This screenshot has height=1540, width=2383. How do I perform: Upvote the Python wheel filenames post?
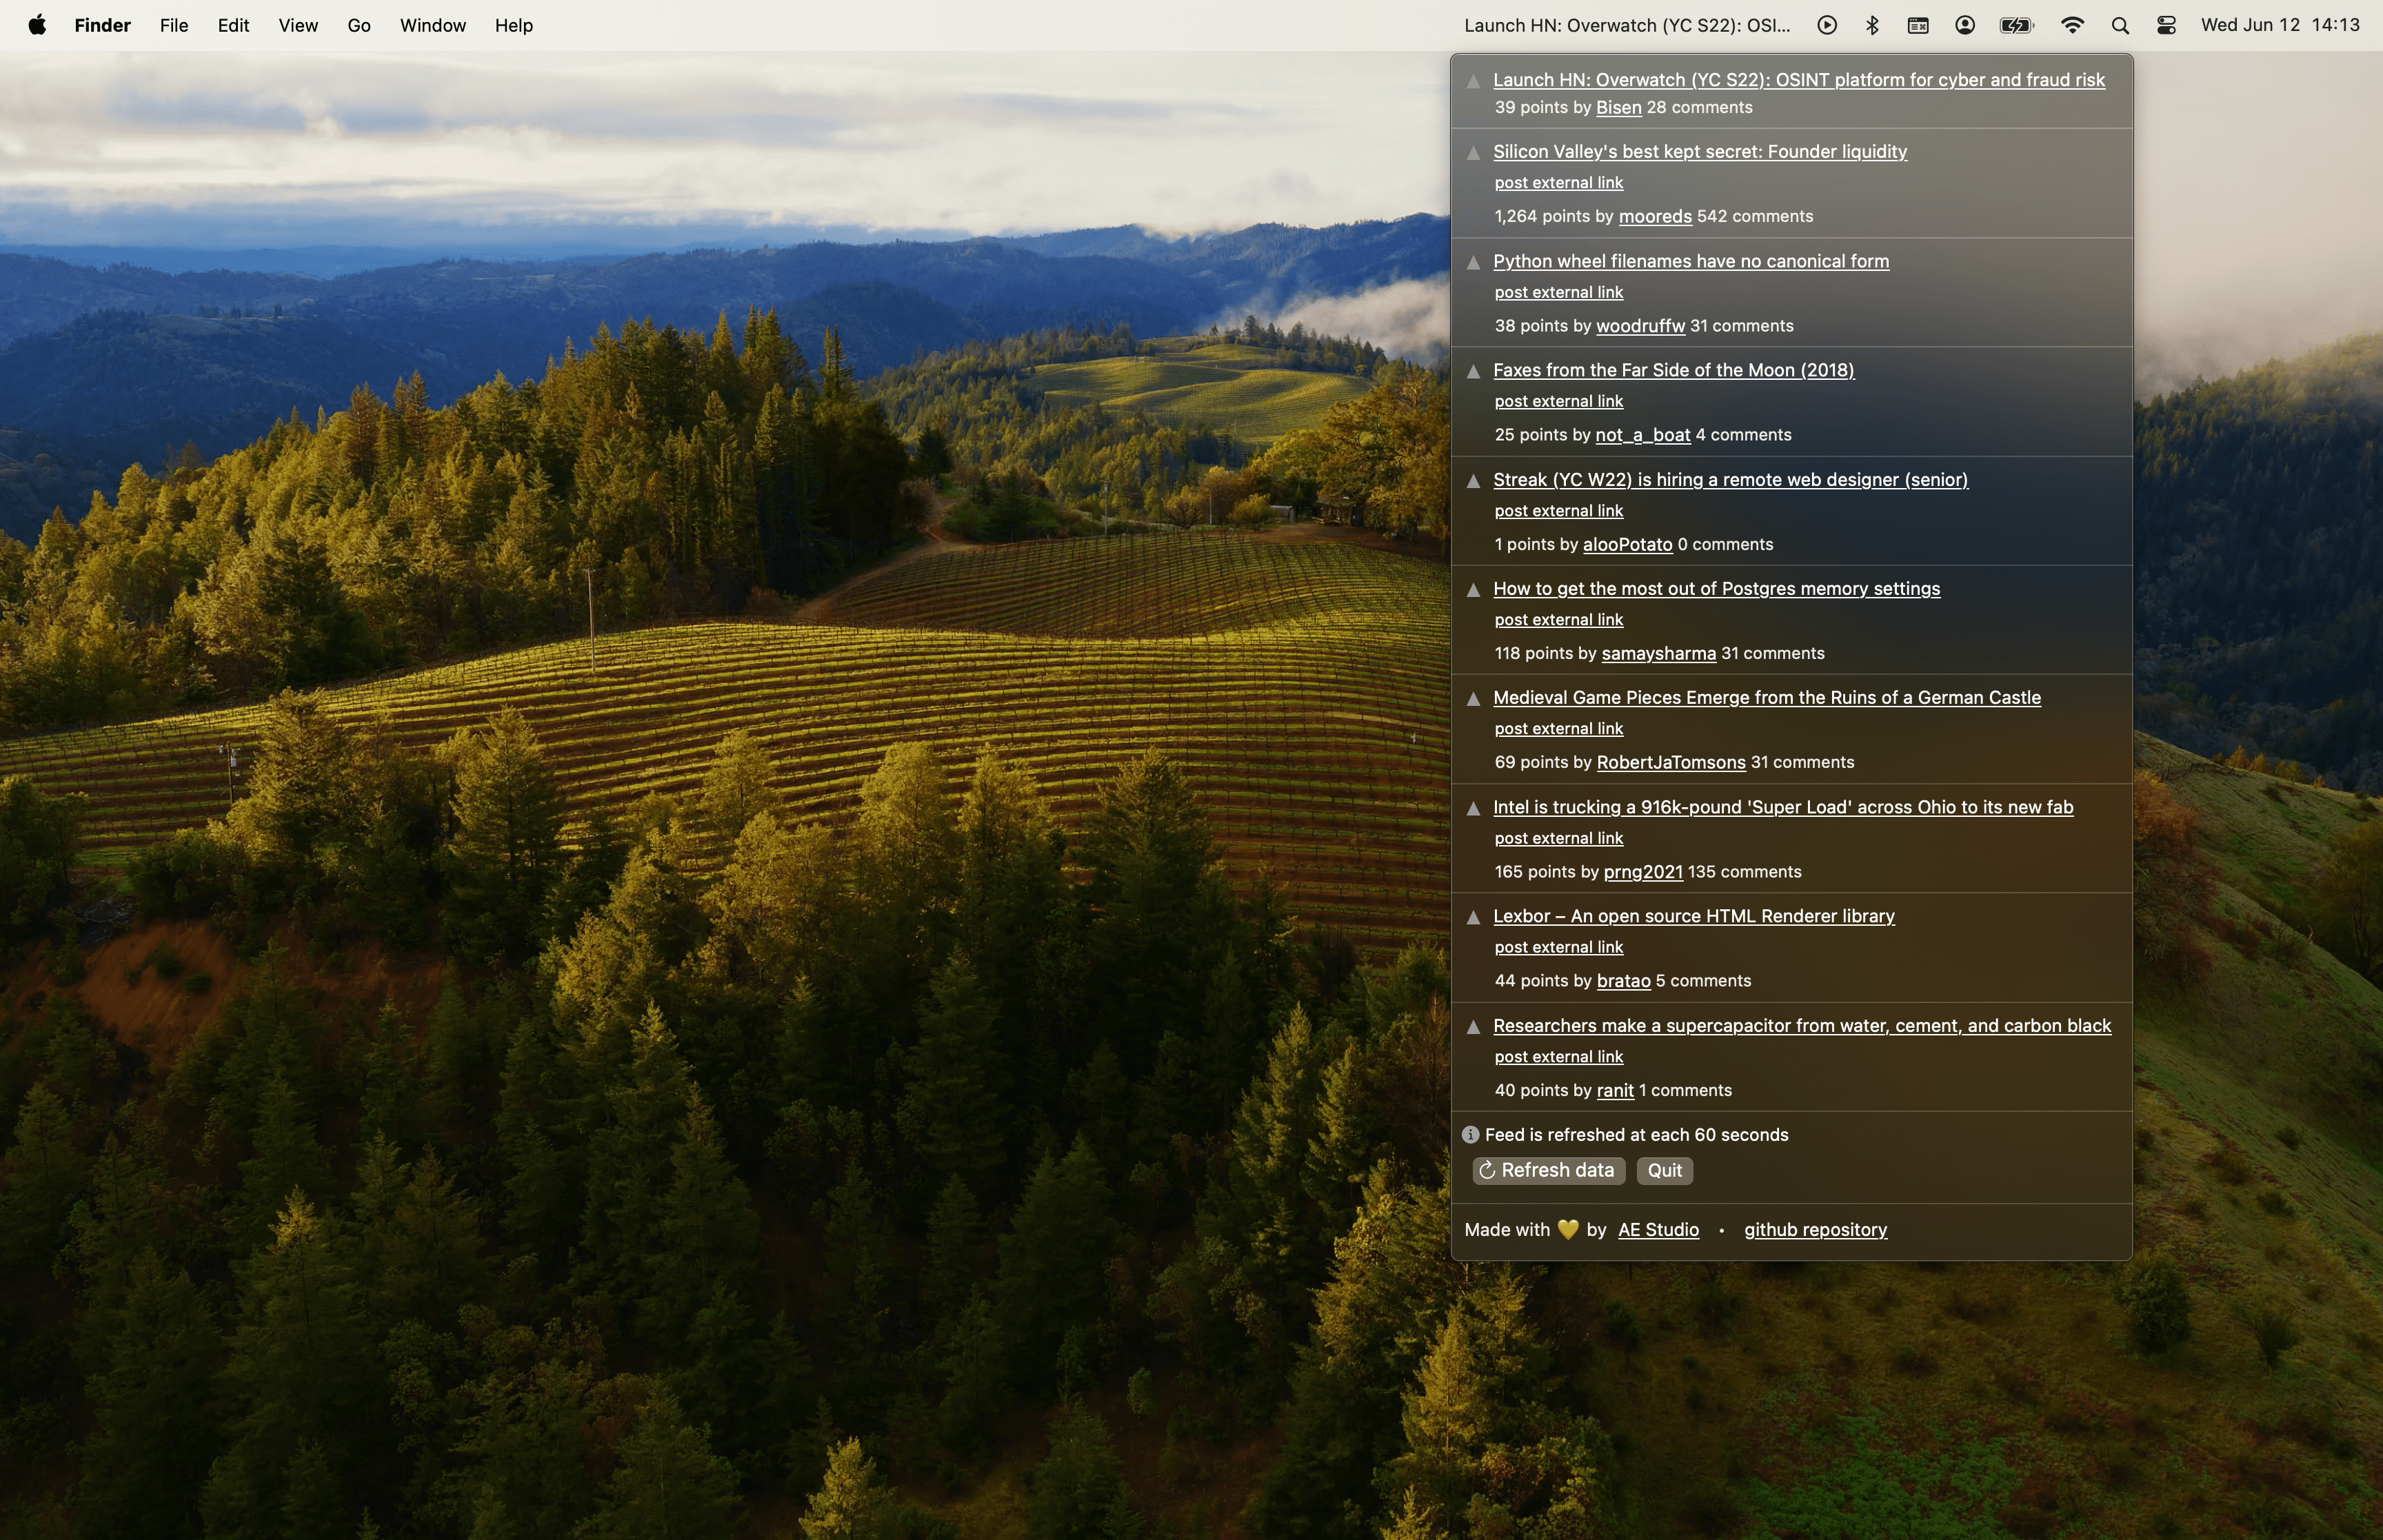point(1474,261)
